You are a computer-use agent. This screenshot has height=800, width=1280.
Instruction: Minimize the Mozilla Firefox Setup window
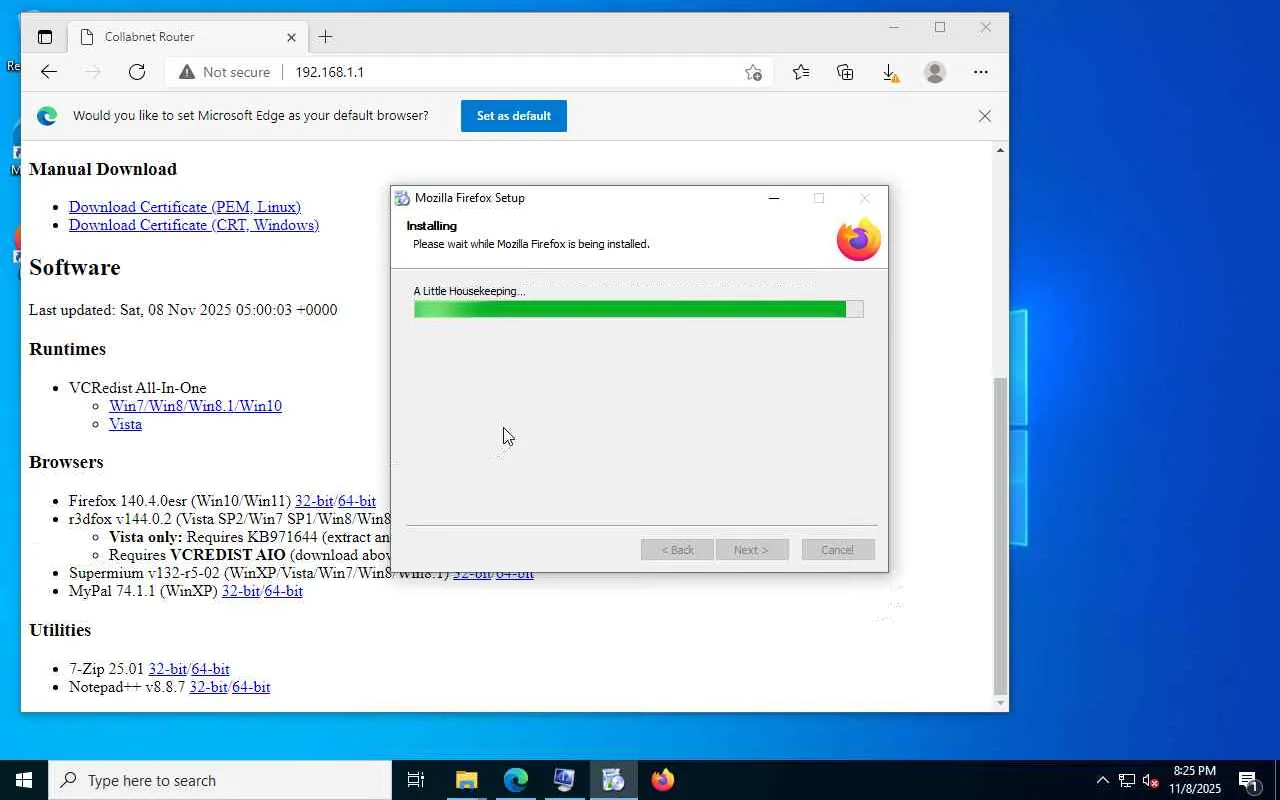pyautogui.click(x=773, y=198)
